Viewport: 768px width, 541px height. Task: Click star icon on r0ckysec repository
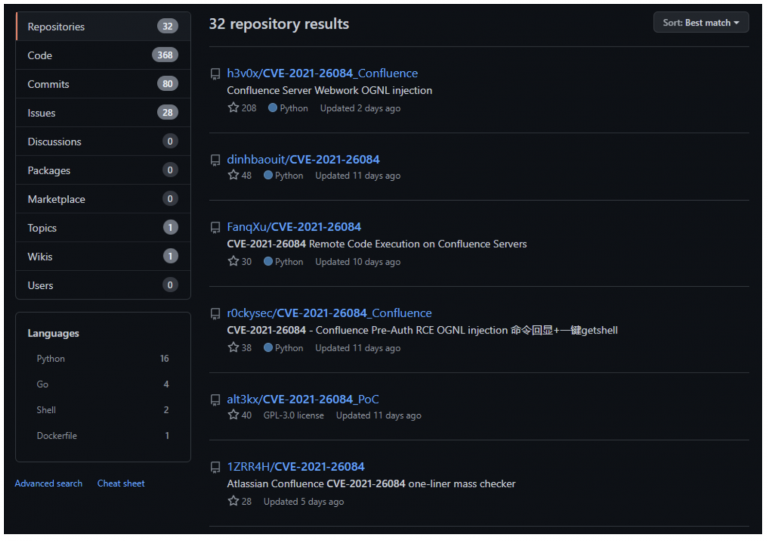point(233,348)
